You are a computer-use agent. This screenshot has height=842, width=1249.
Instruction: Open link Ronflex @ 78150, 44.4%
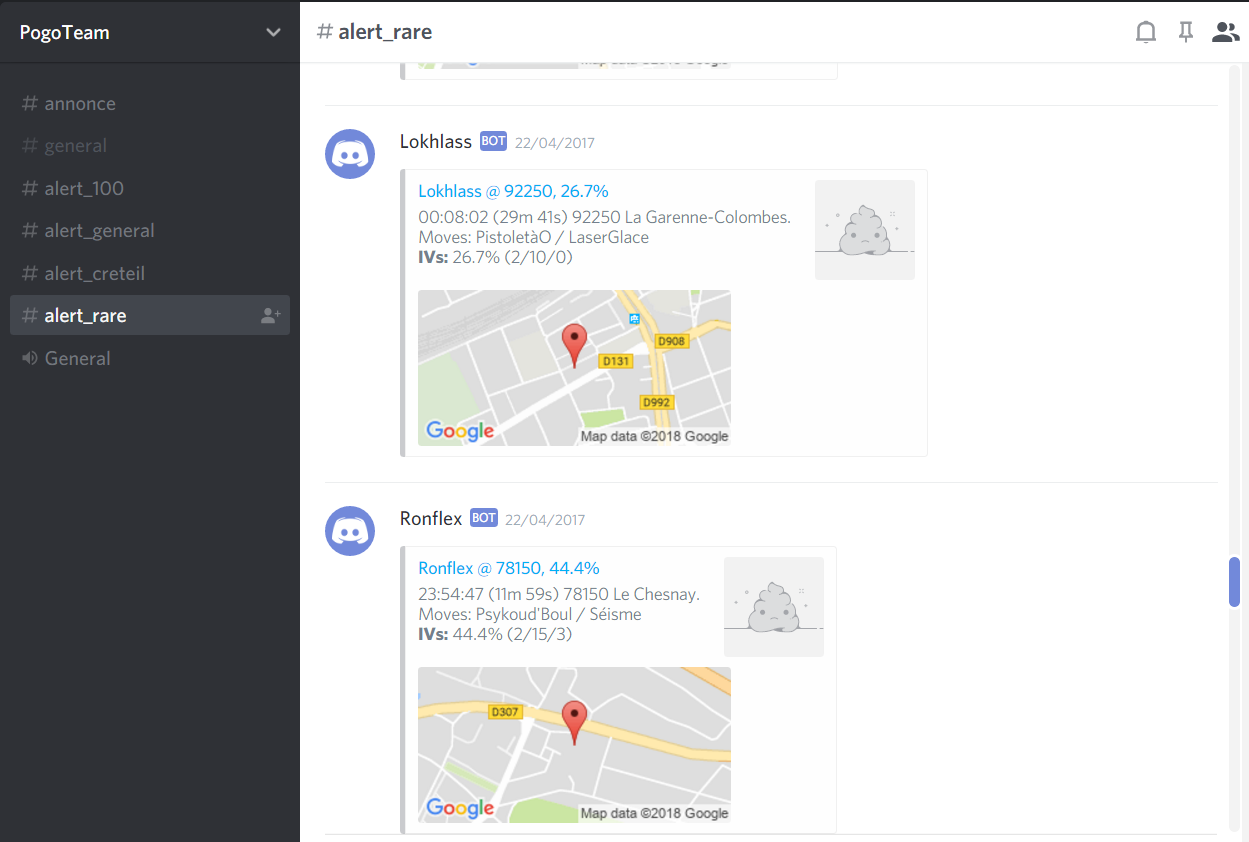click(509, 568)
